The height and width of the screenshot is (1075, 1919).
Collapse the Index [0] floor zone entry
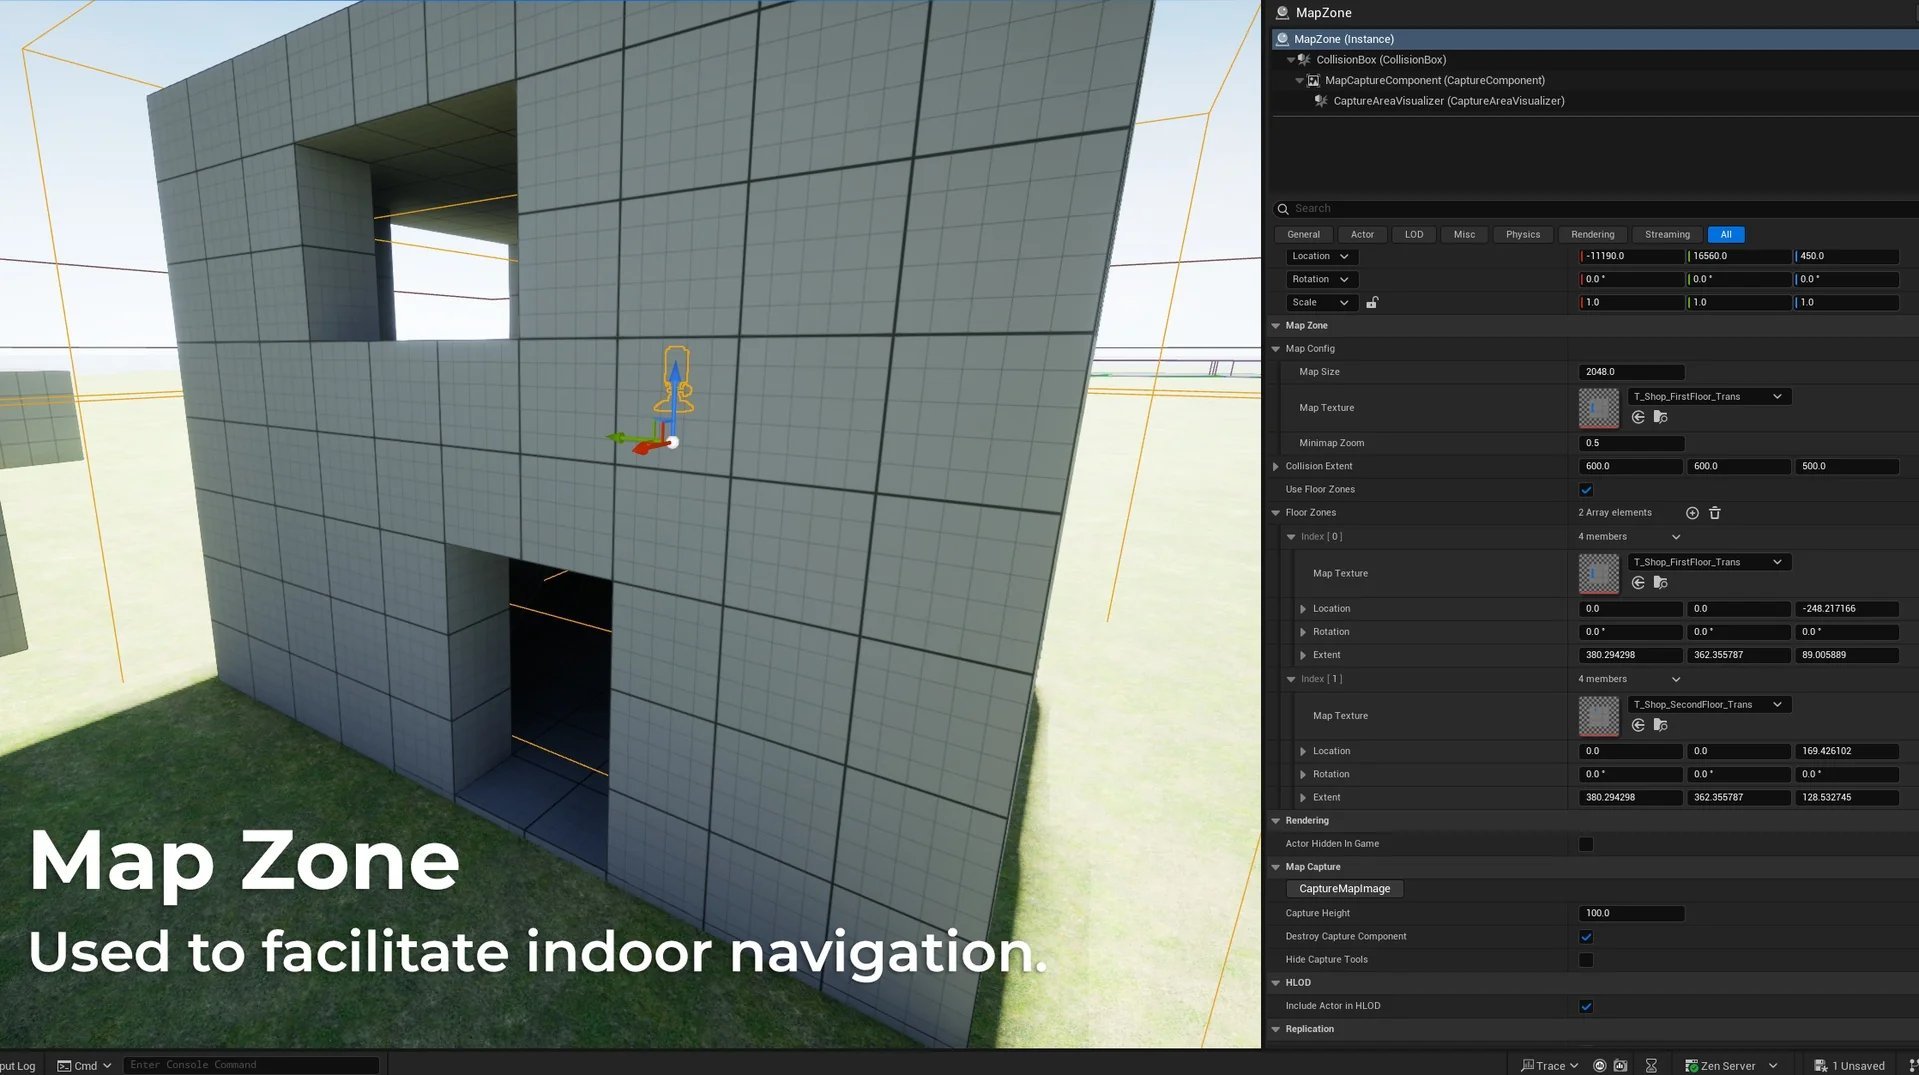pos(1291,536)
